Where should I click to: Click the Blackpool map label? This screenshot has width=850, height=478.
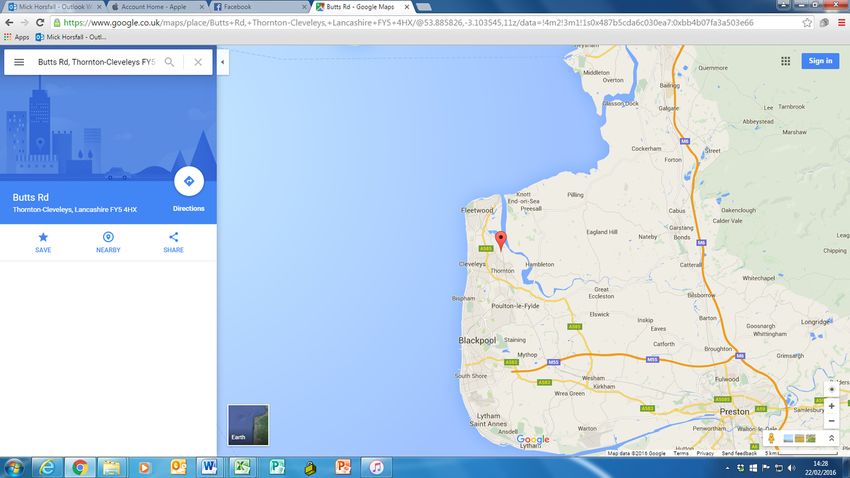click(477, 340)
